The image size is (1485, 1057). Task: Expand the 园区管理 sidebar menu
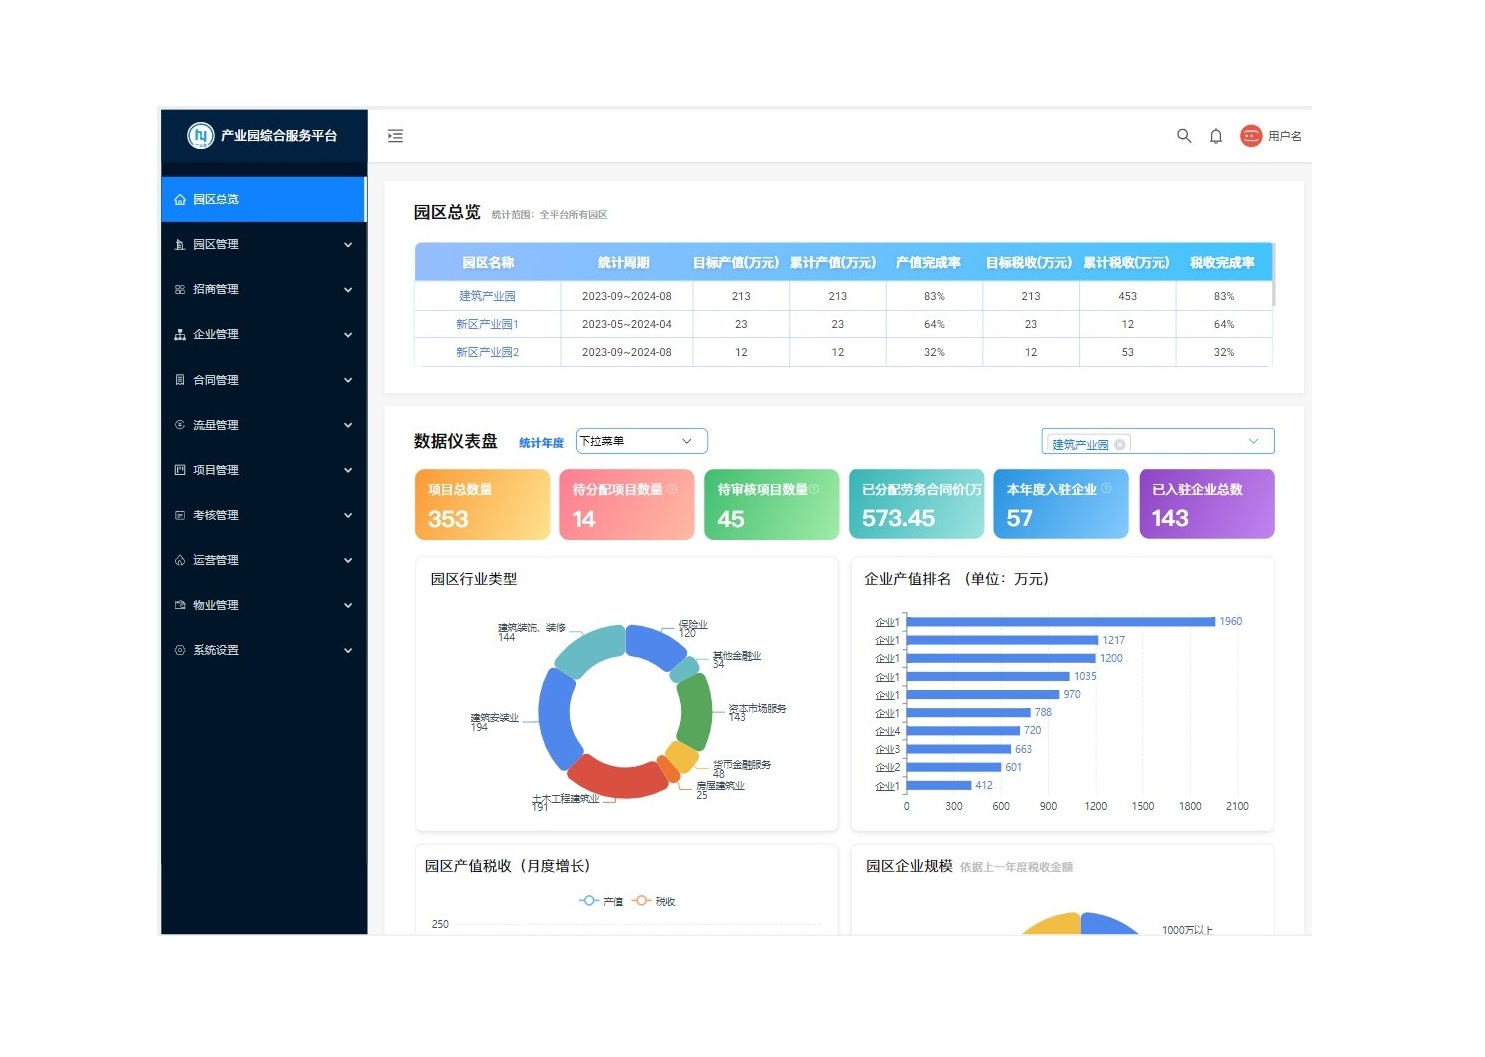pyautogui.click(x=264, y=244)
